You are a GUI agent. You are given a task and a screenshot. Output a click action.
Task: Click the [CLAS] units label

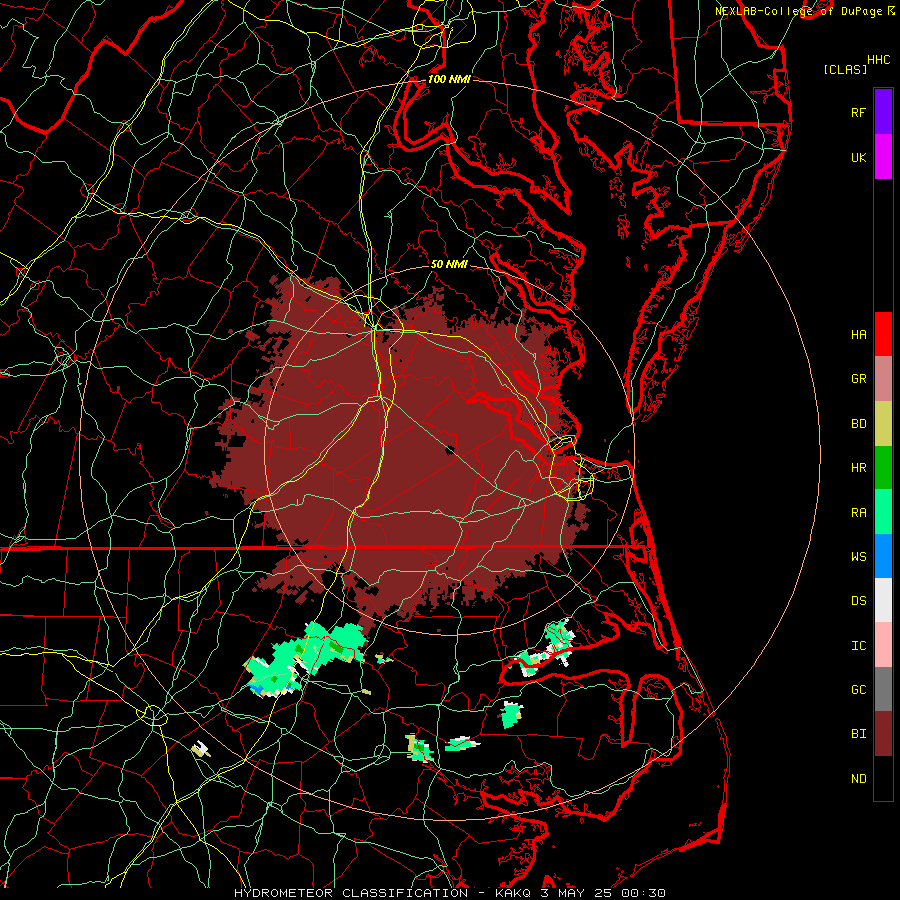click(x=845, y=69)
